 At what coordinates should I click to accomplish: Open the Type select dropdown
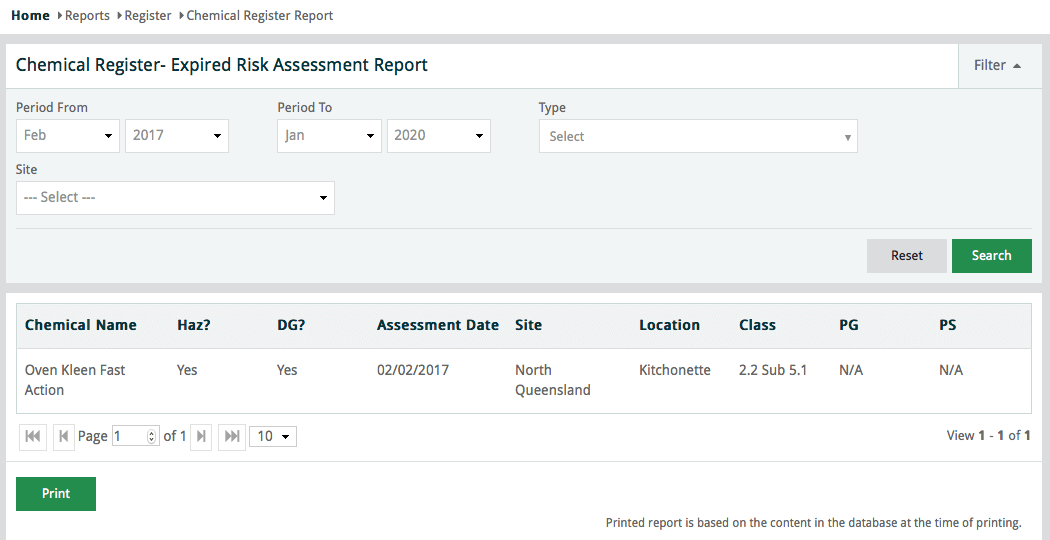click(697, 137)
